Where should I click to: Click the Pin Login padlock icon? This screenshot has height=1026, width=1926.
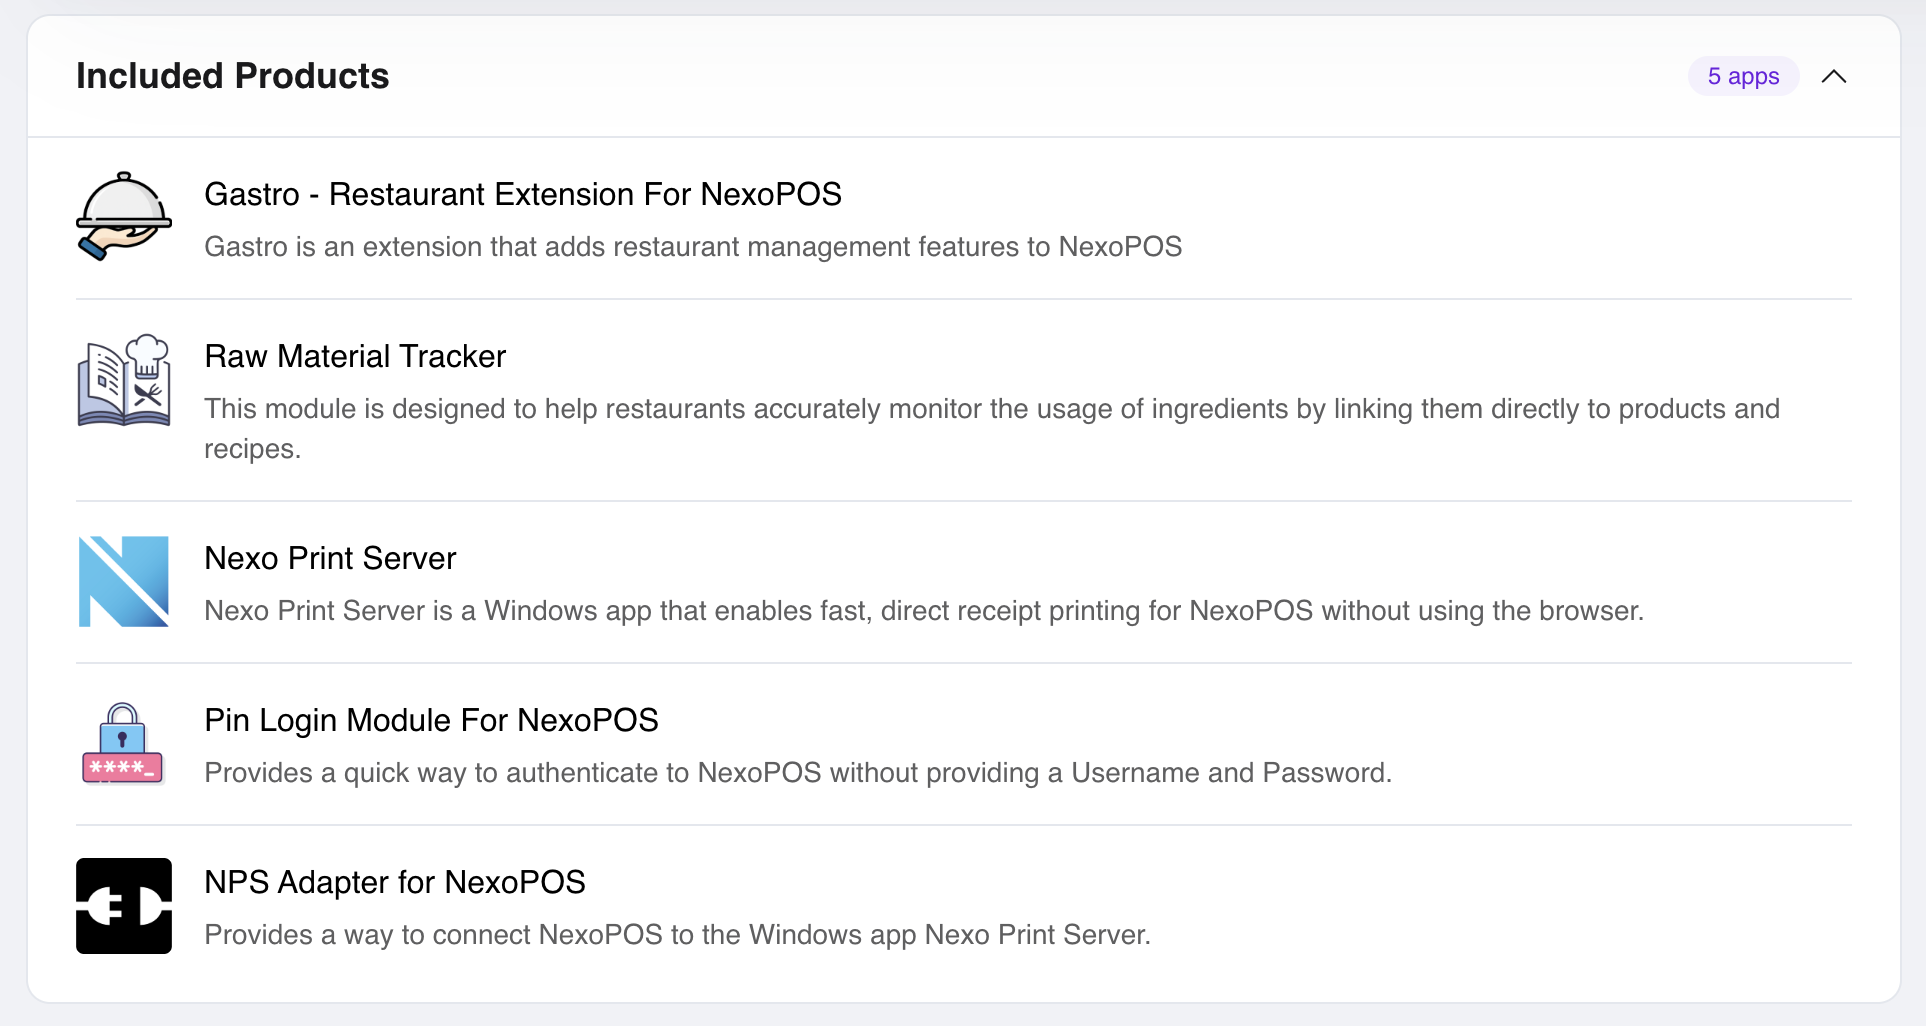click(x=122, y=744)
